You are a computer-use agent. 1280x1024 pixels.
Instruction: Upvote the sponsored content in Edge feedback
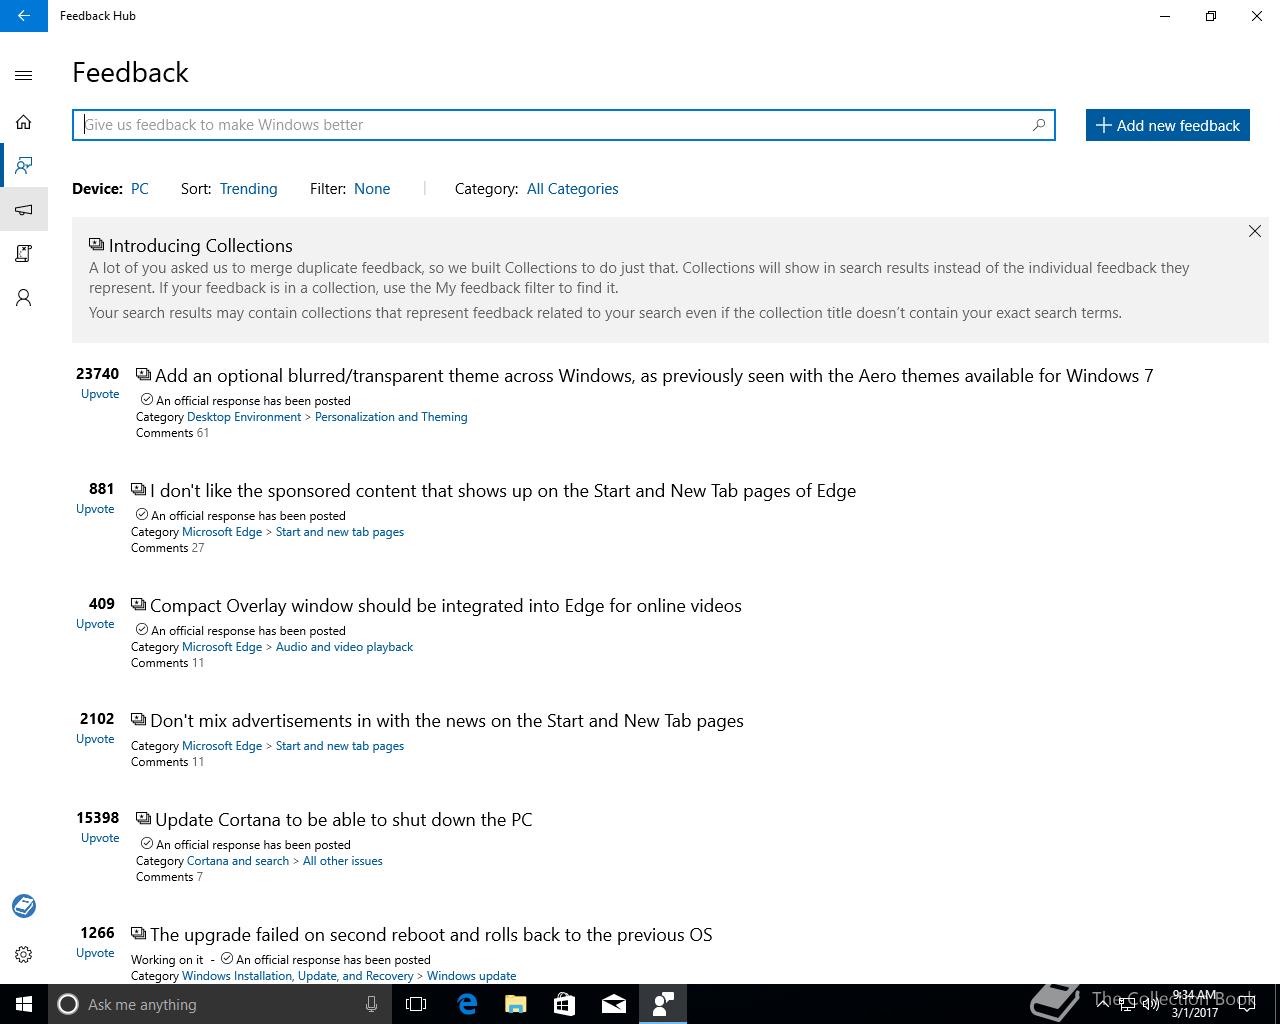[x=95, y=509]
